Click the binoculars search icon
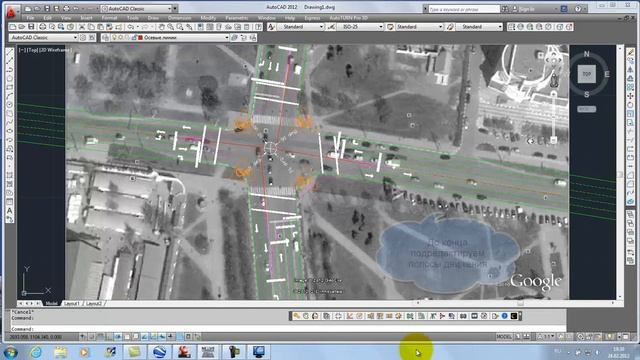640x360 pixels. tap(504, 9)
